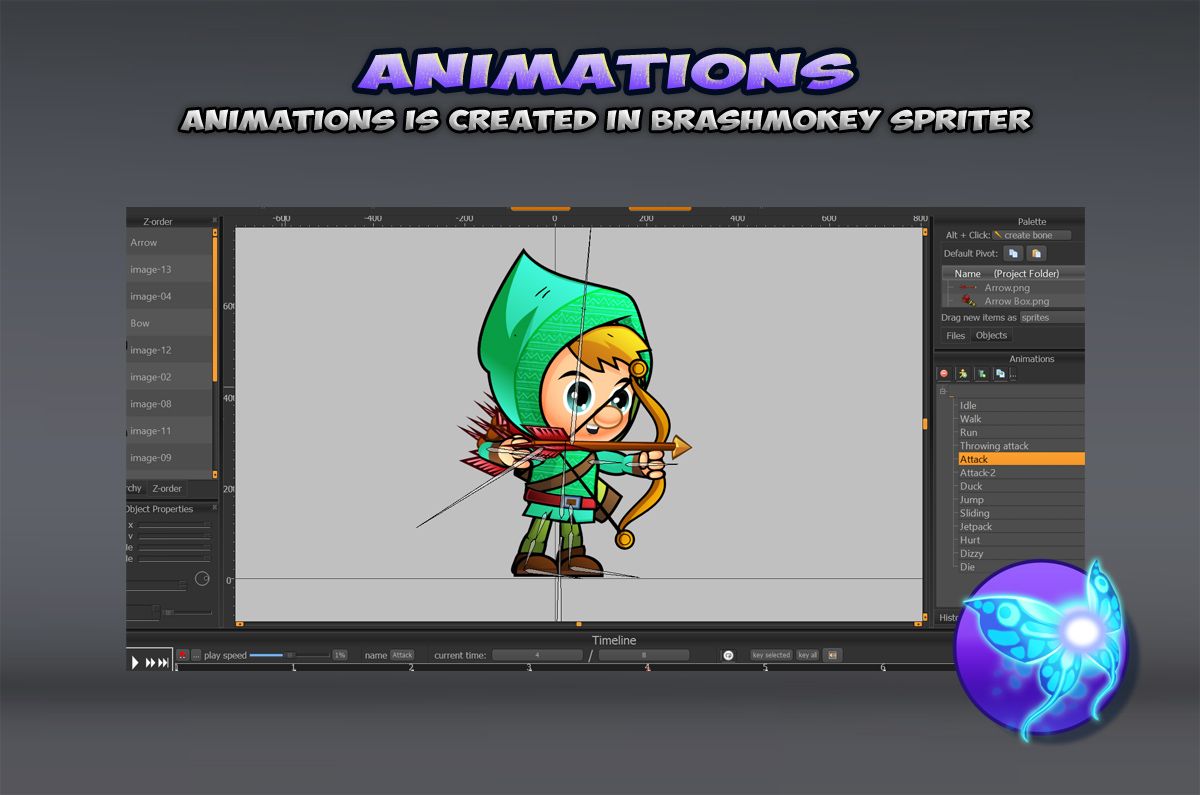The image size is (1200, 795).
Task: Click the red record keyframe icon
Action: [183, 655]
